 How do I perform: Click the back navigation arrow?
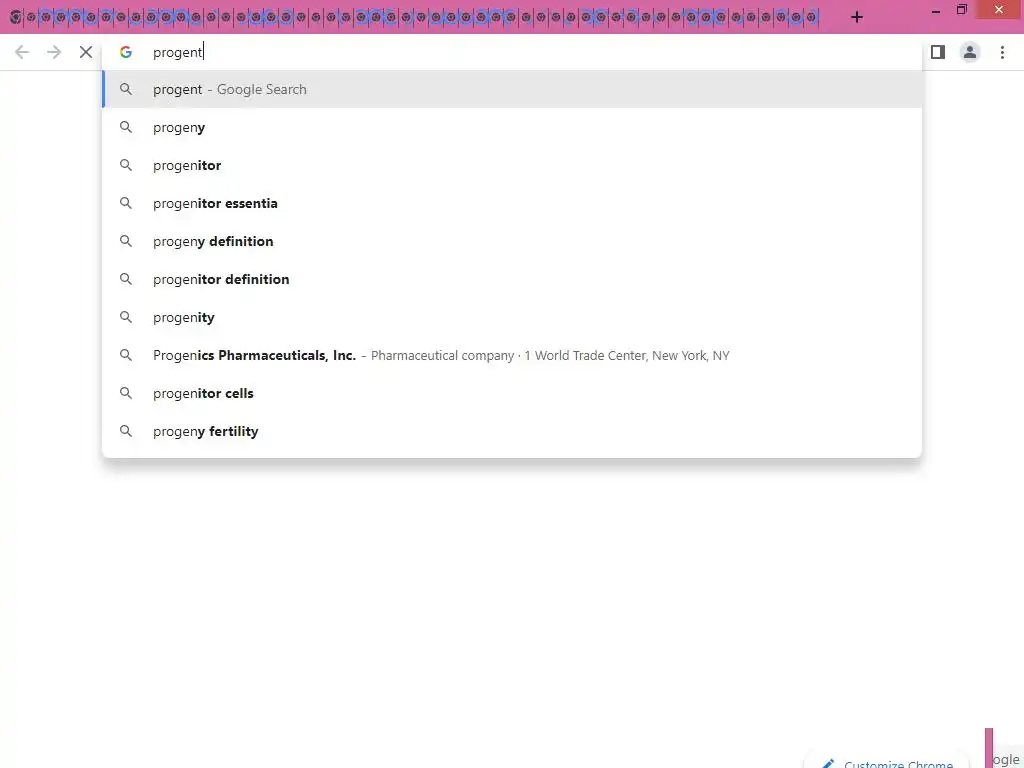(22, 52)
